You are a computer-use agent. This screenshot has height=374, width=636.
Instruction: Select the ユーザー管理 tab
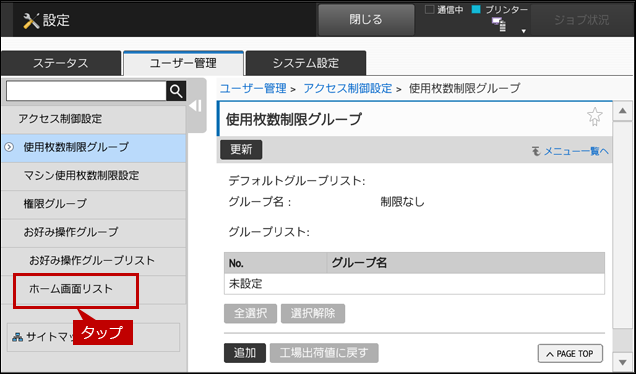[183, 63]
